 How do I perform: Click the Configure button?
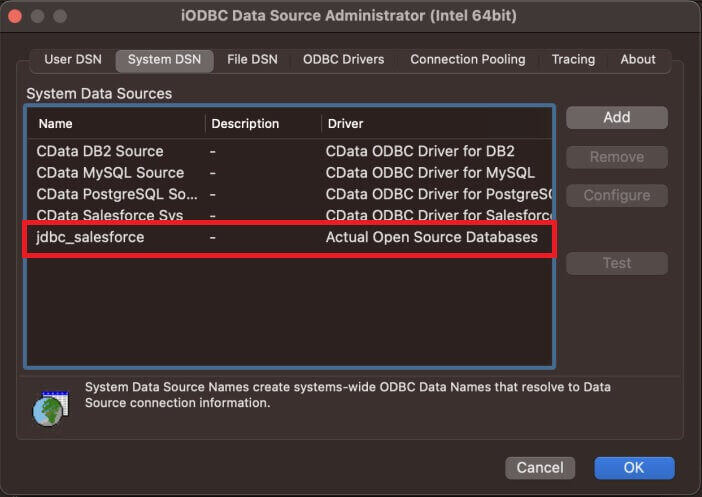(x=616, y=196)
